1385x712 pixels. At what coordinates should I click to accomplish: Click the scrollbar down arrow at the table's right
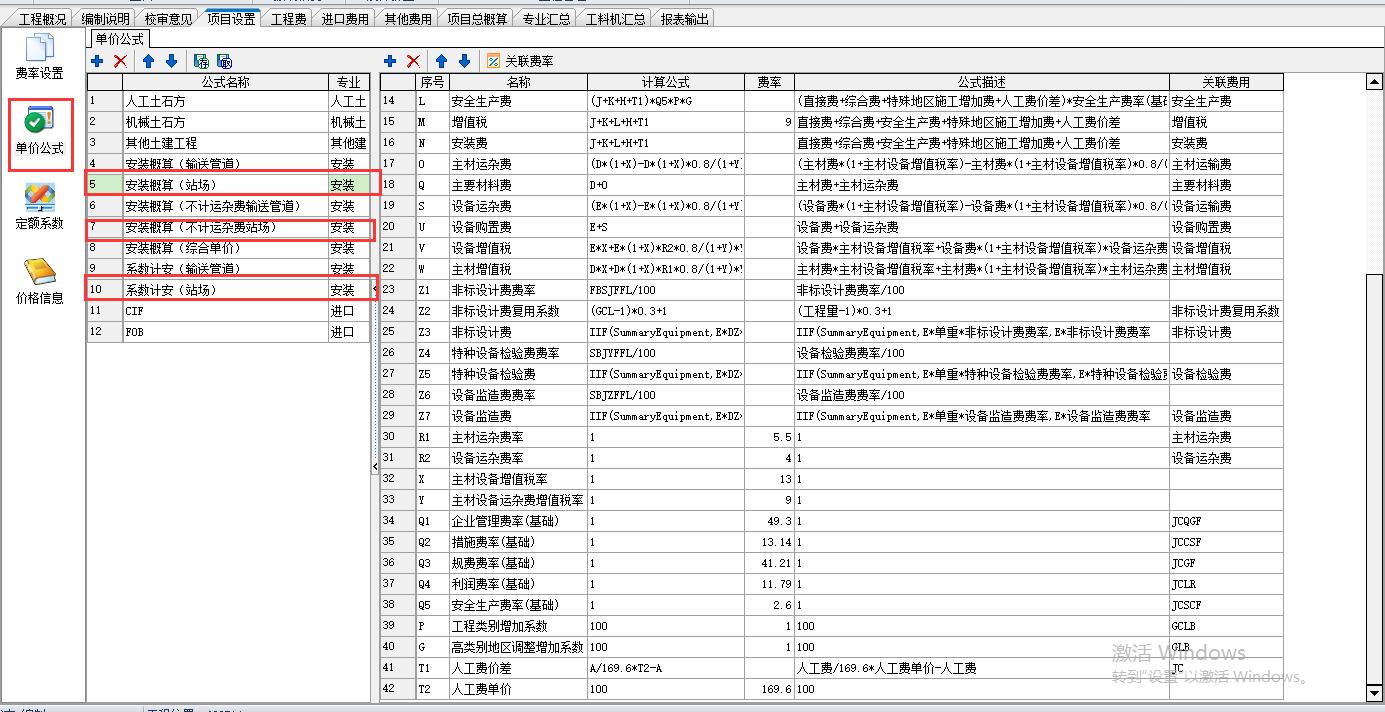(1374, 692)
